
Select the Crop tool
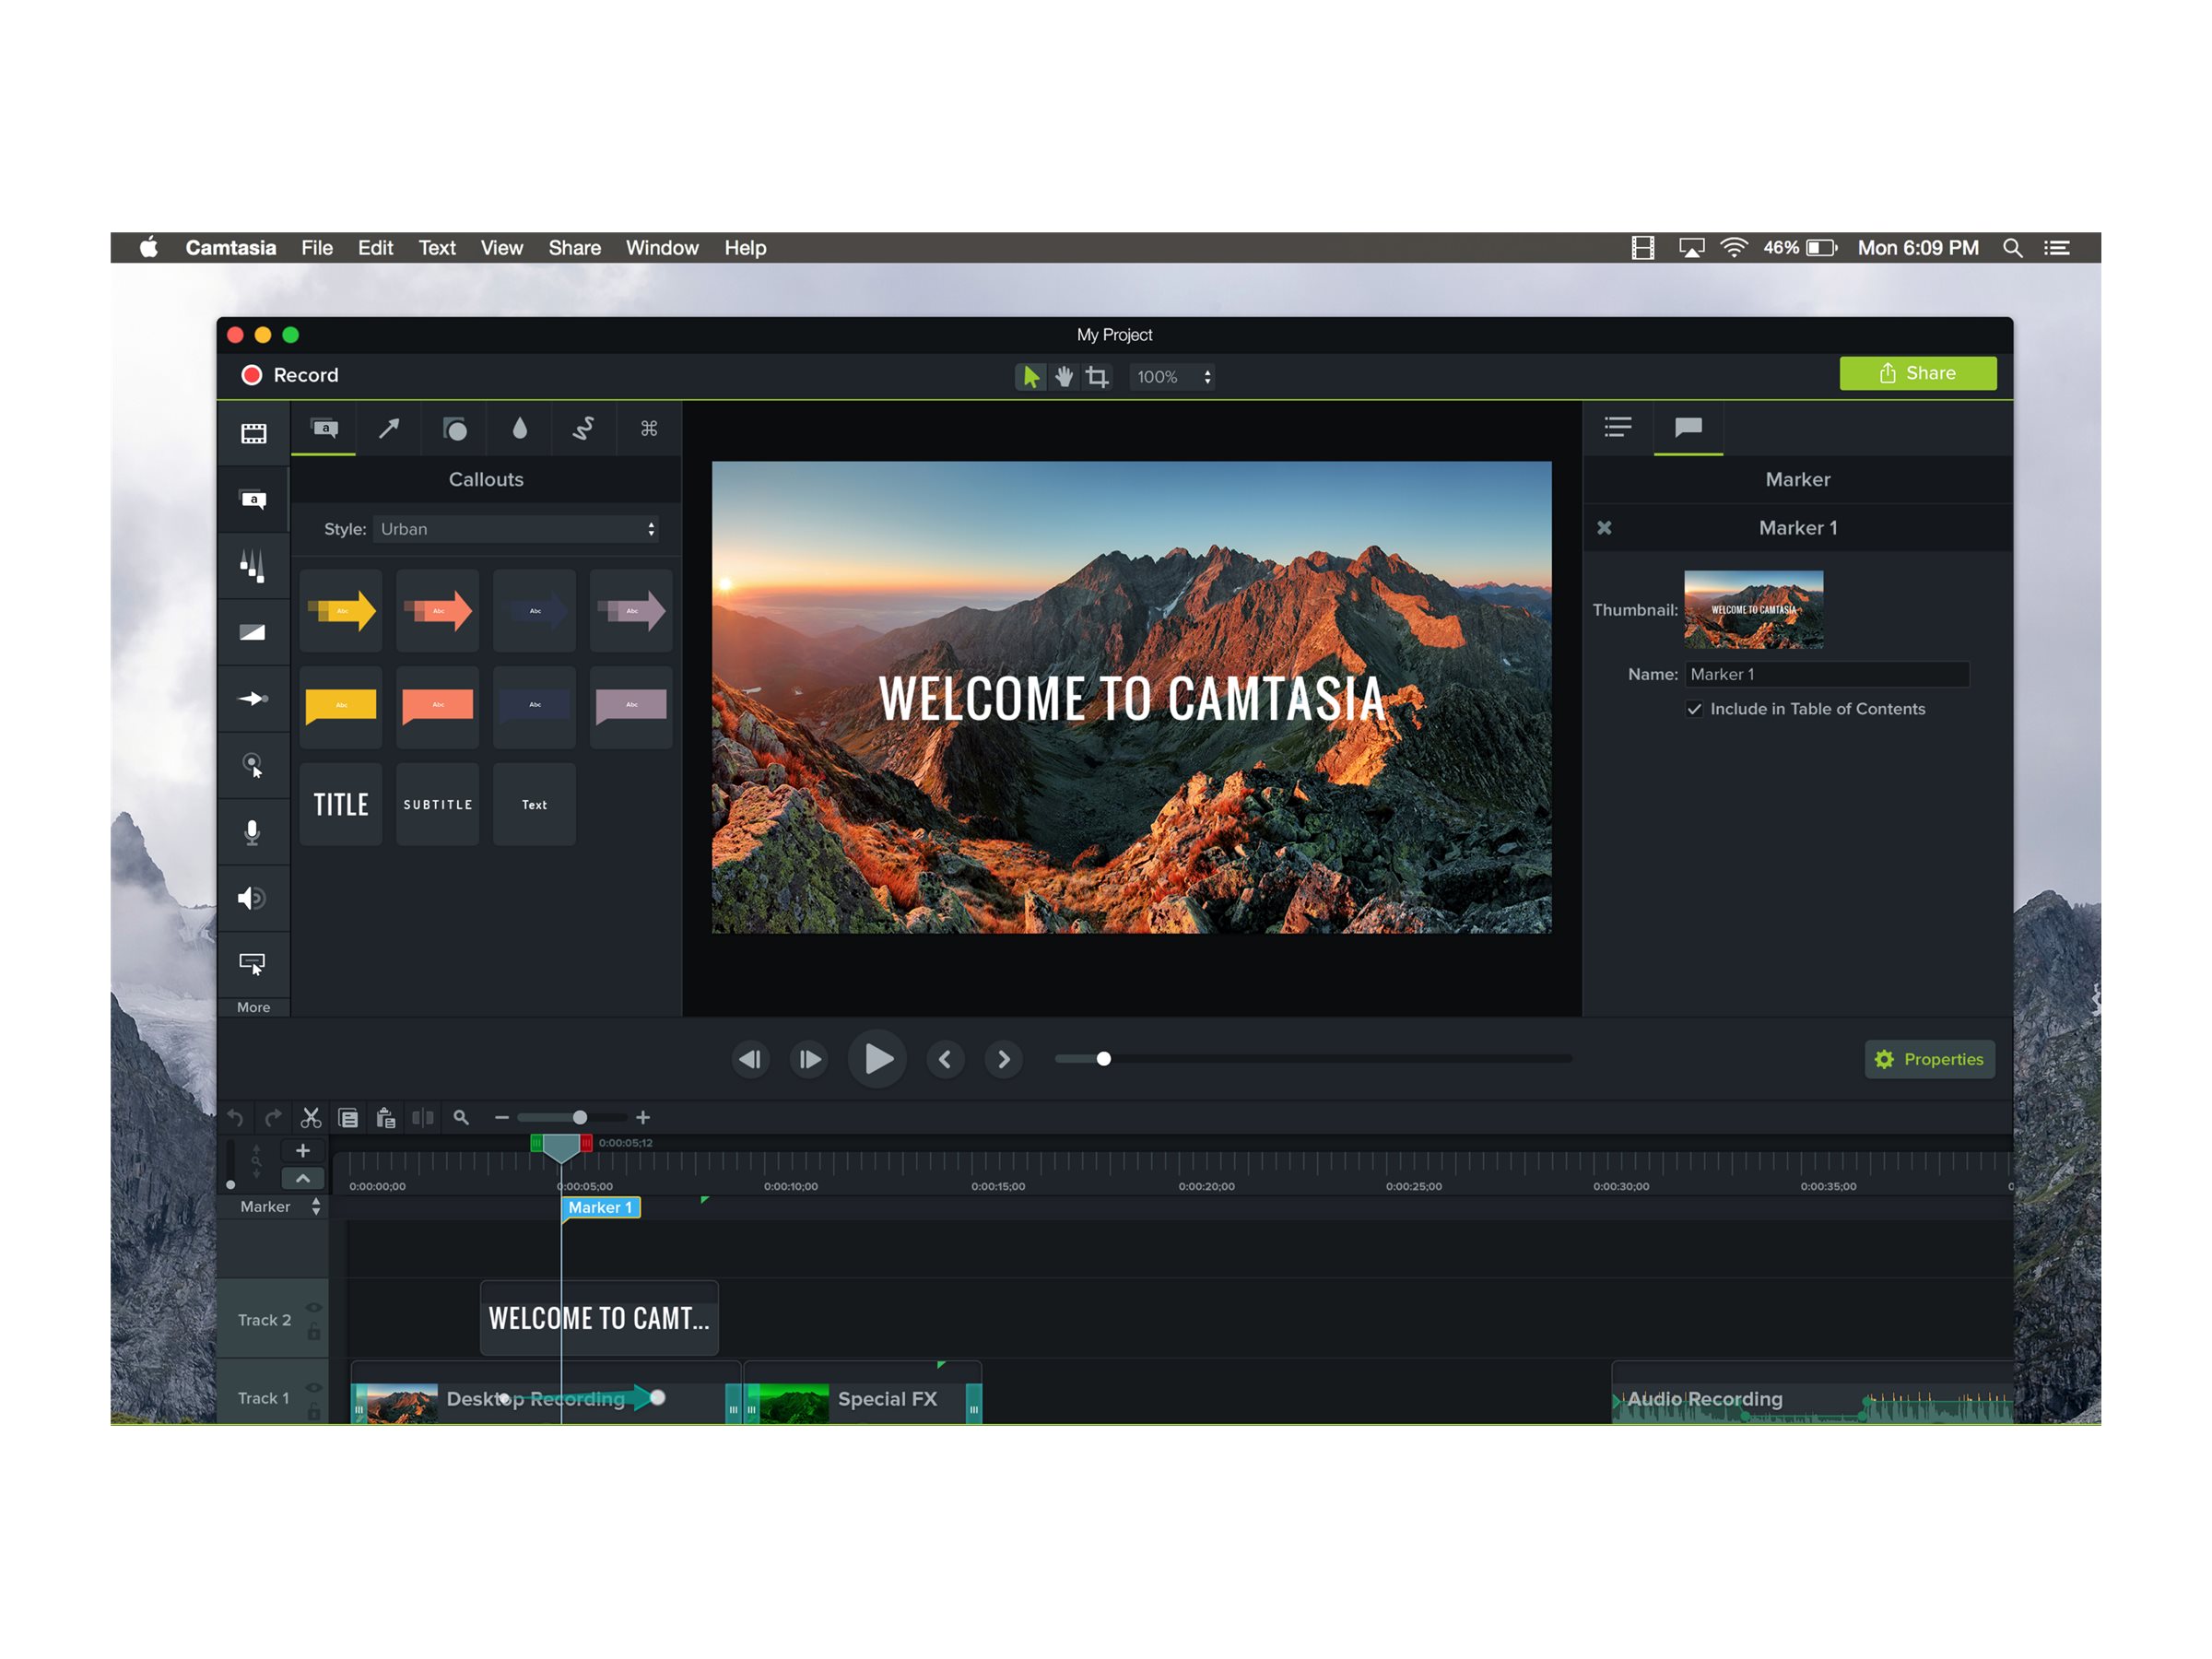[1097, 377]
